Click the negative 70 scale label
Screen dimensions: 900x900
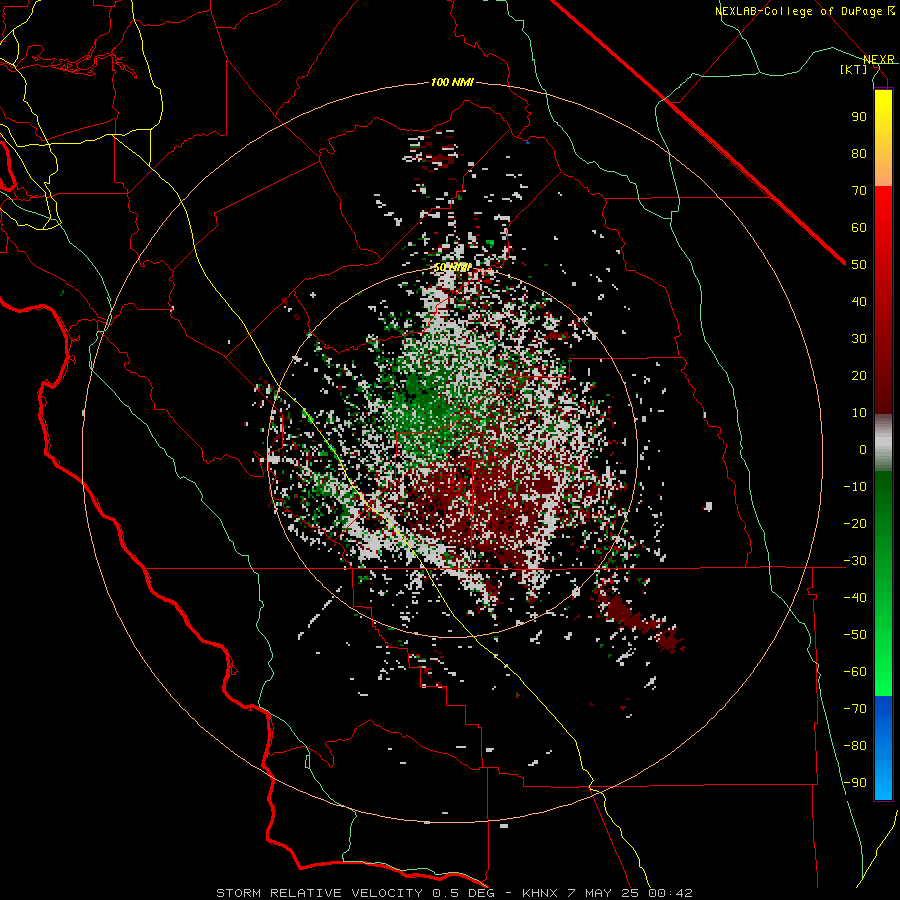(855, 709)
